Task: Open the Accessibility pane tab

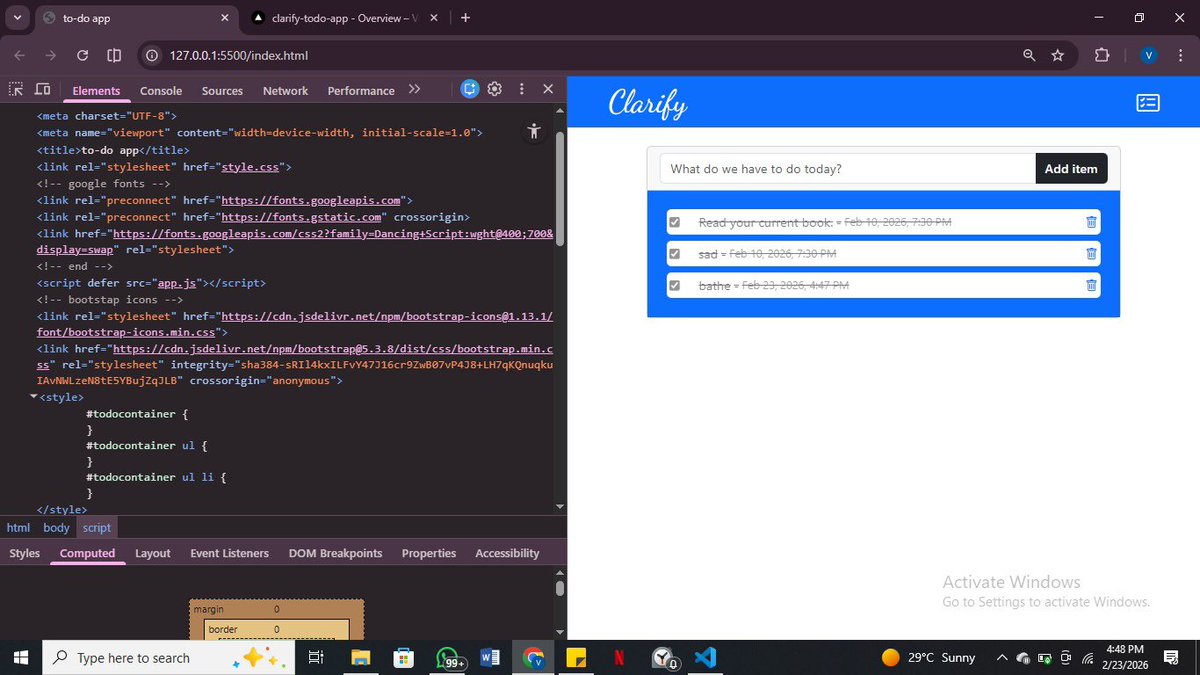Action: pyautogui.click(x=507, y=553)
